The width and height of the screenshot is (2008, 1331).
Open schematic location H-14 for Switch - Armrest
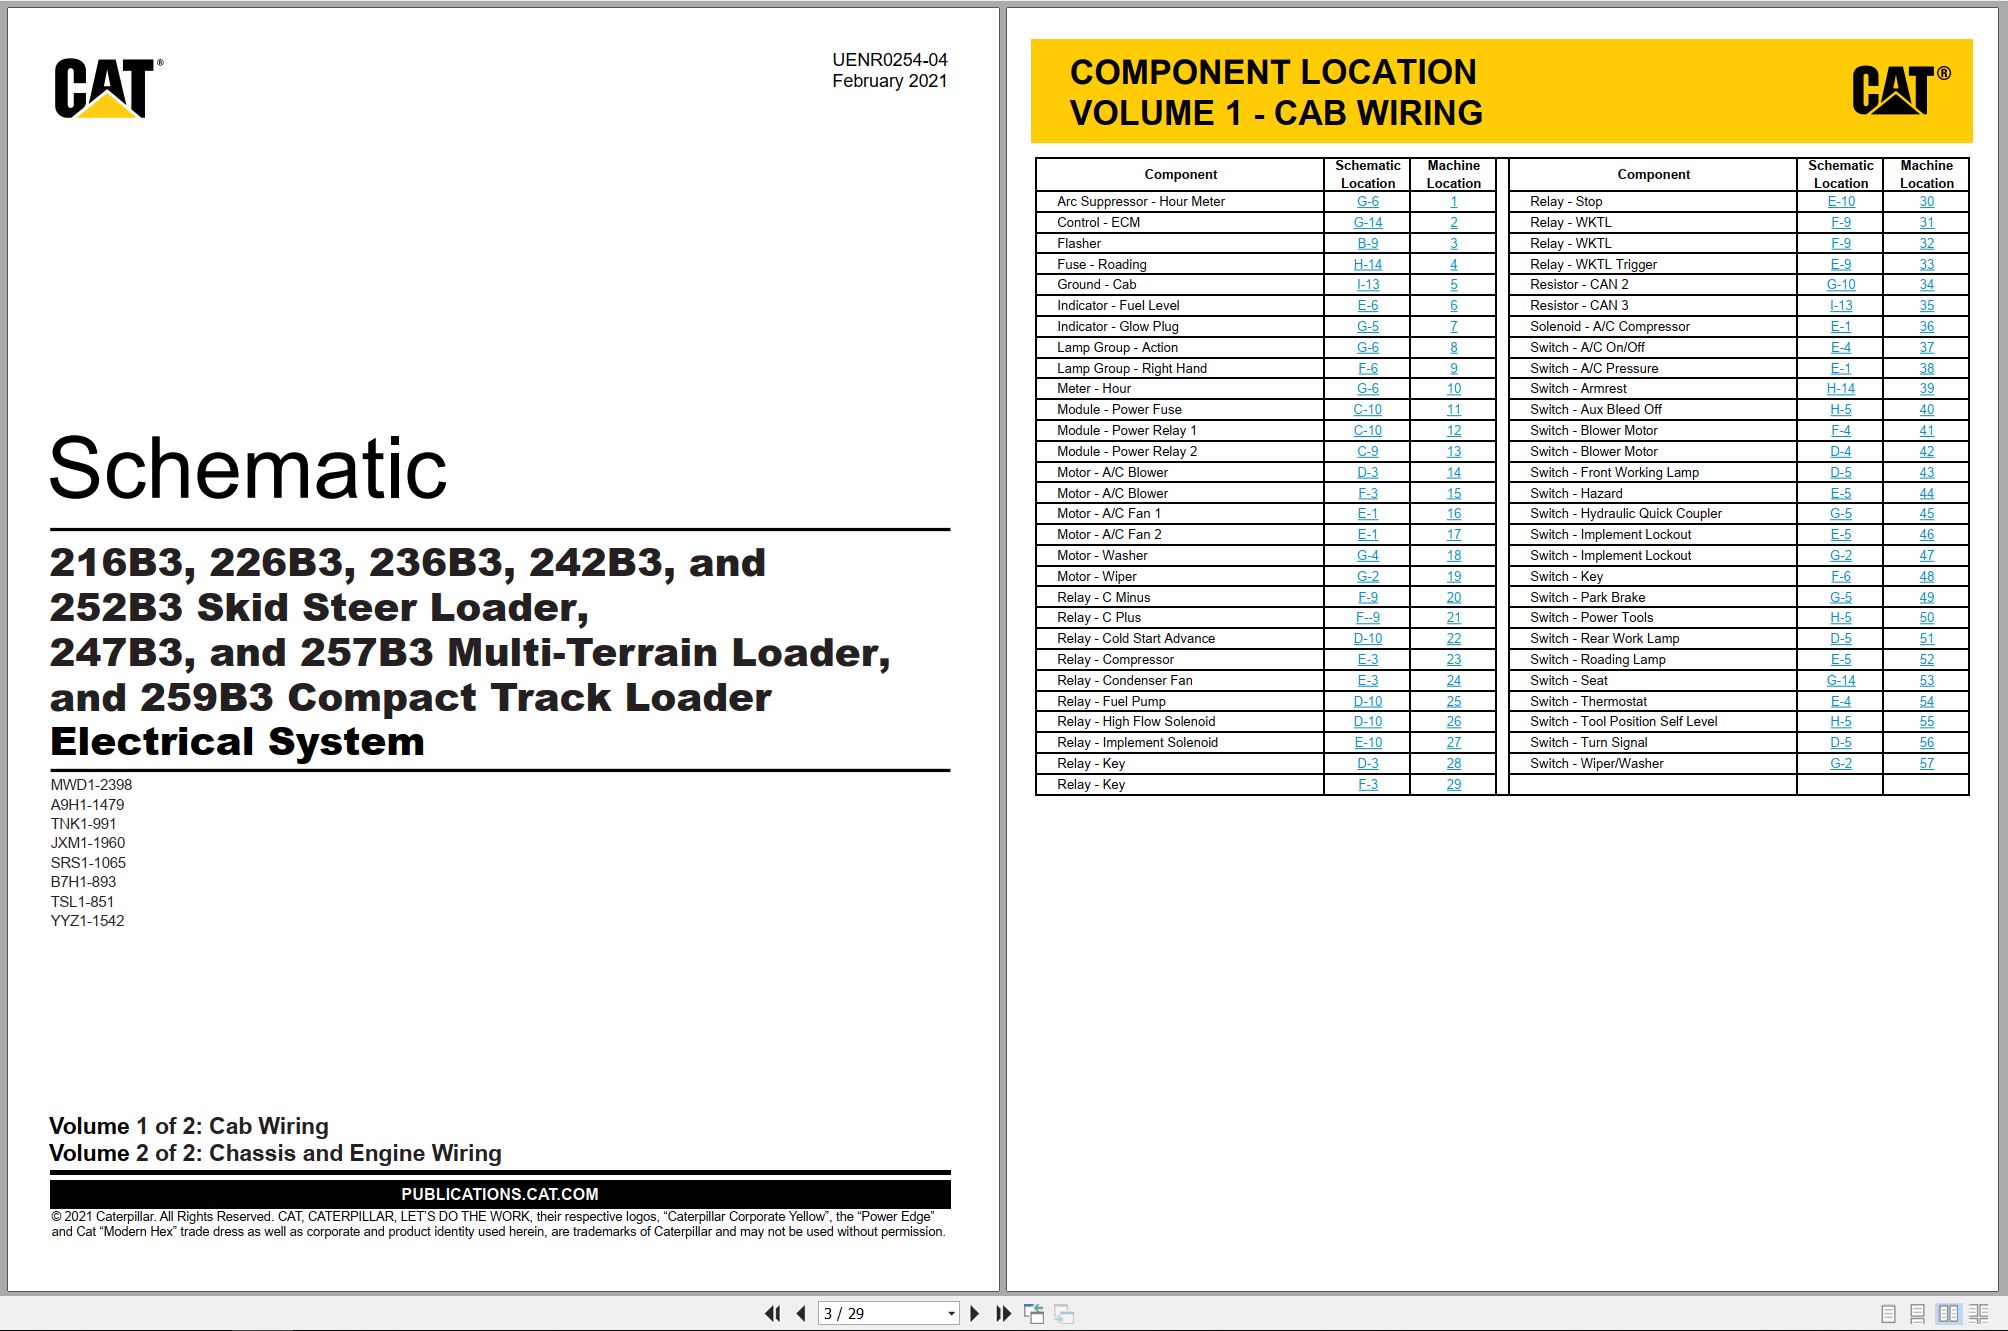coord(1841,389)
